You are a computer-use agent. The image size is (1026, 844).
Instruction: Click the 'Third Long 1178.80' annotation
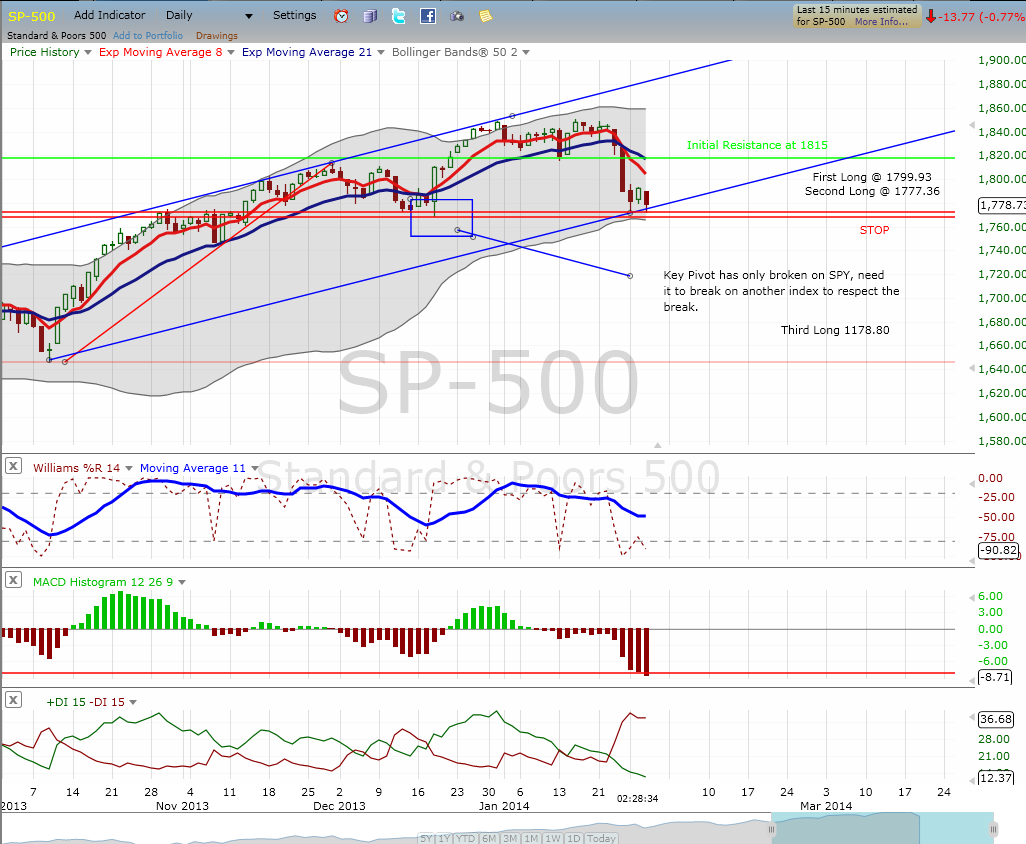[835, 330]
